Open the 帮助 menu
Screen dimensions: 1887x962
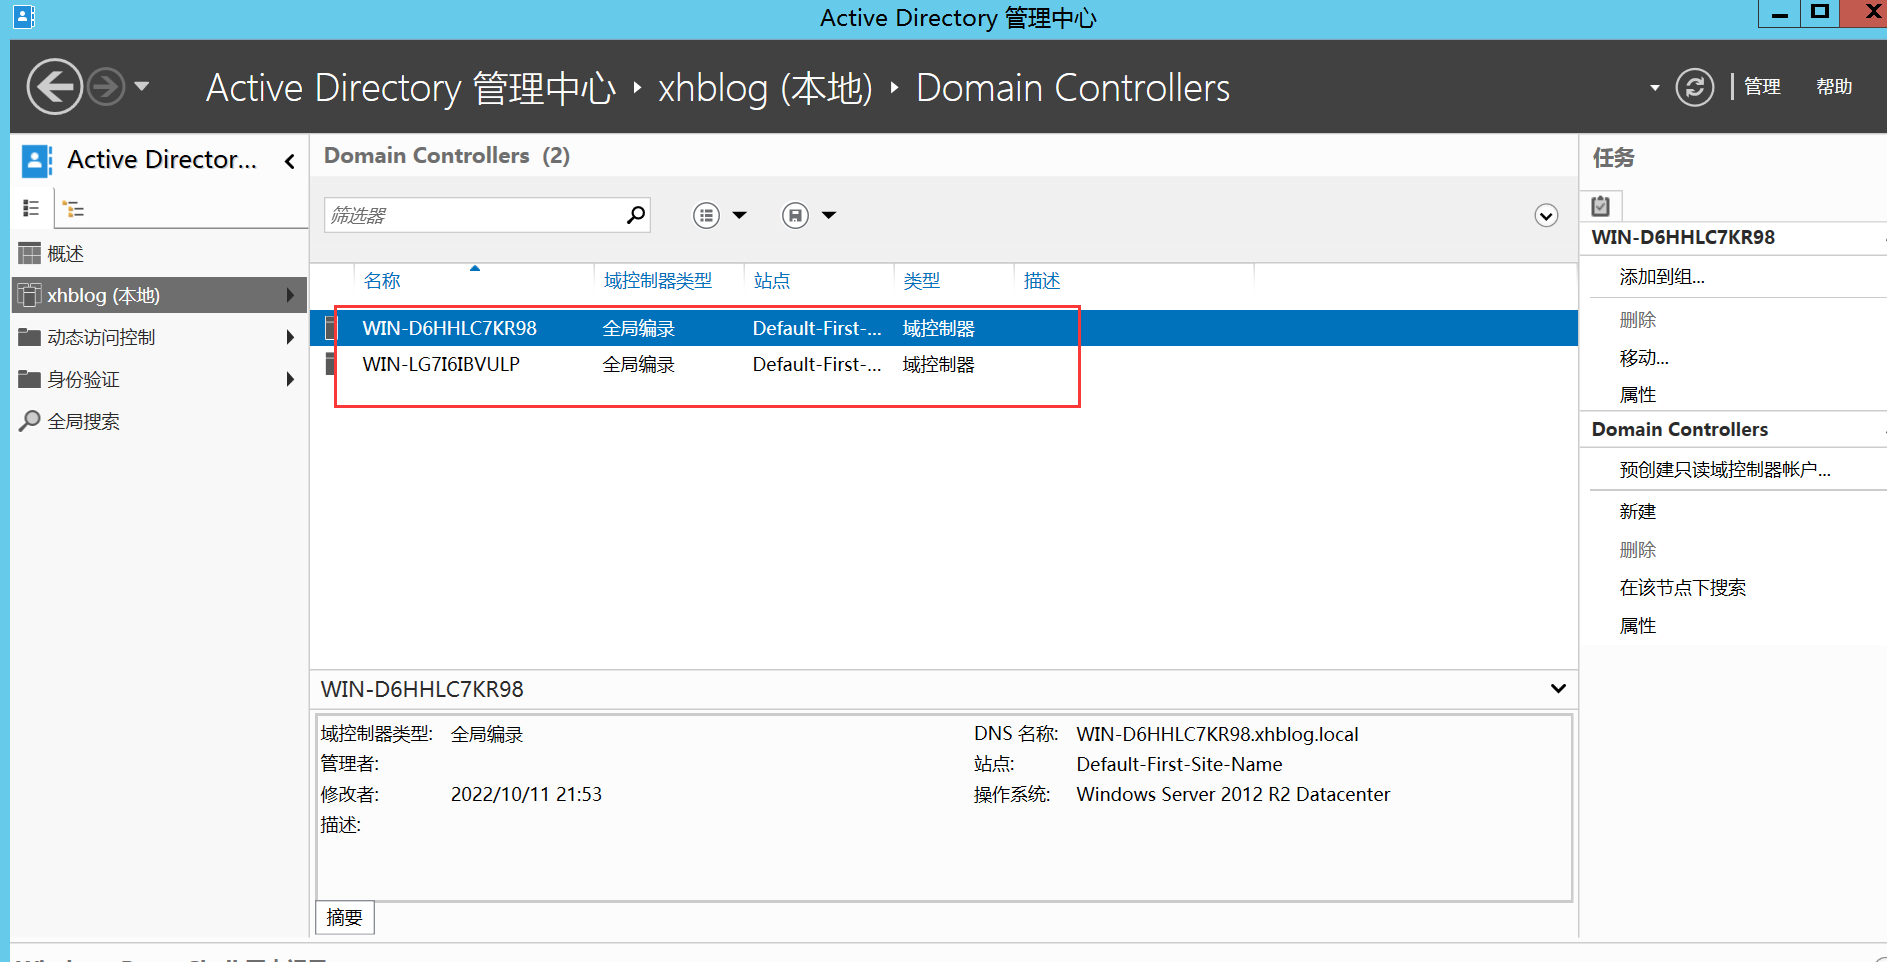(x=1834, y=87)
